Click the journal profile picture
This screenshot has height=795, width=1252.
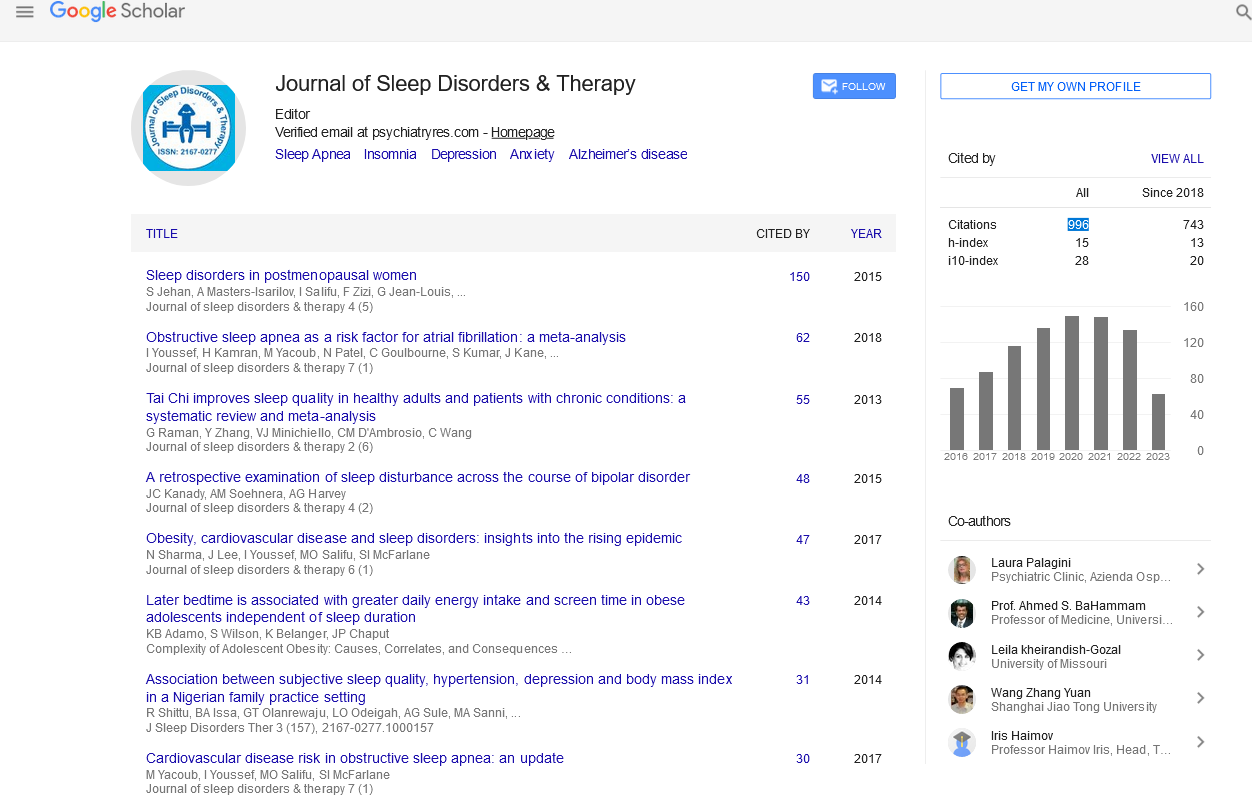[x=189, y=128]
